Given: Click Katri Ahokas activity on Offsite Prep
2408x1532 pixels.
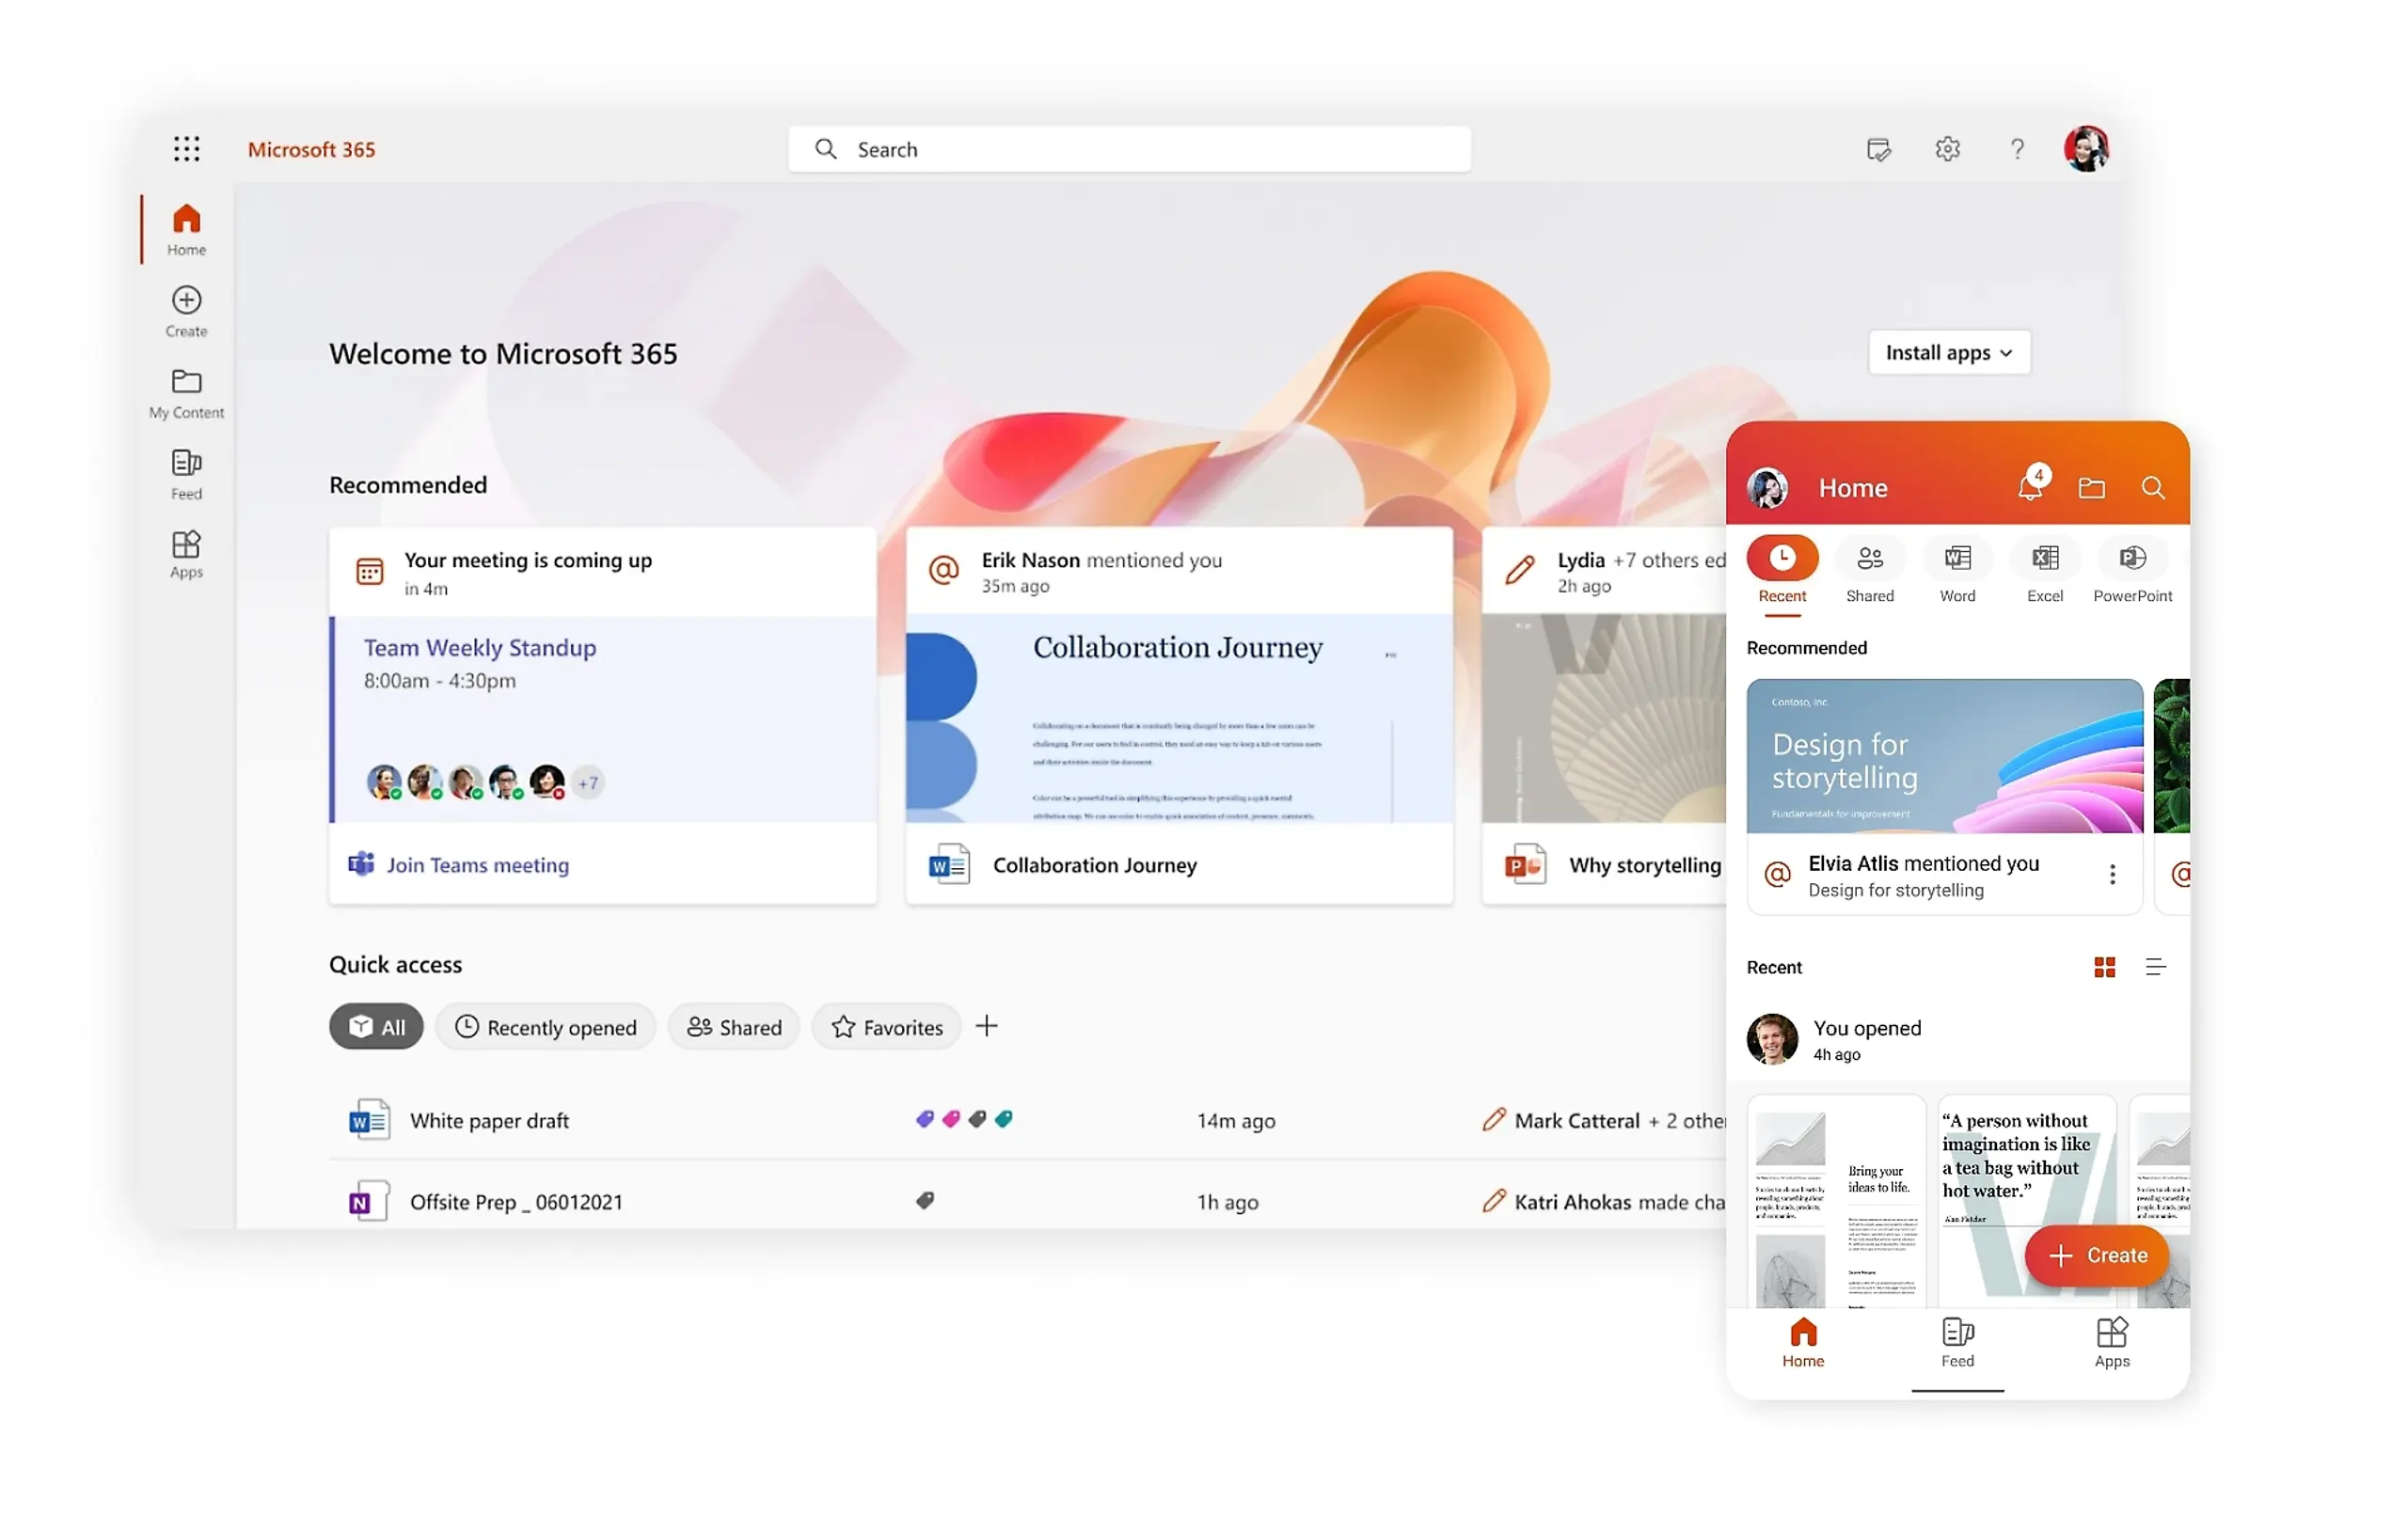Looking at the screenshot, I should coord(1604,1202).
